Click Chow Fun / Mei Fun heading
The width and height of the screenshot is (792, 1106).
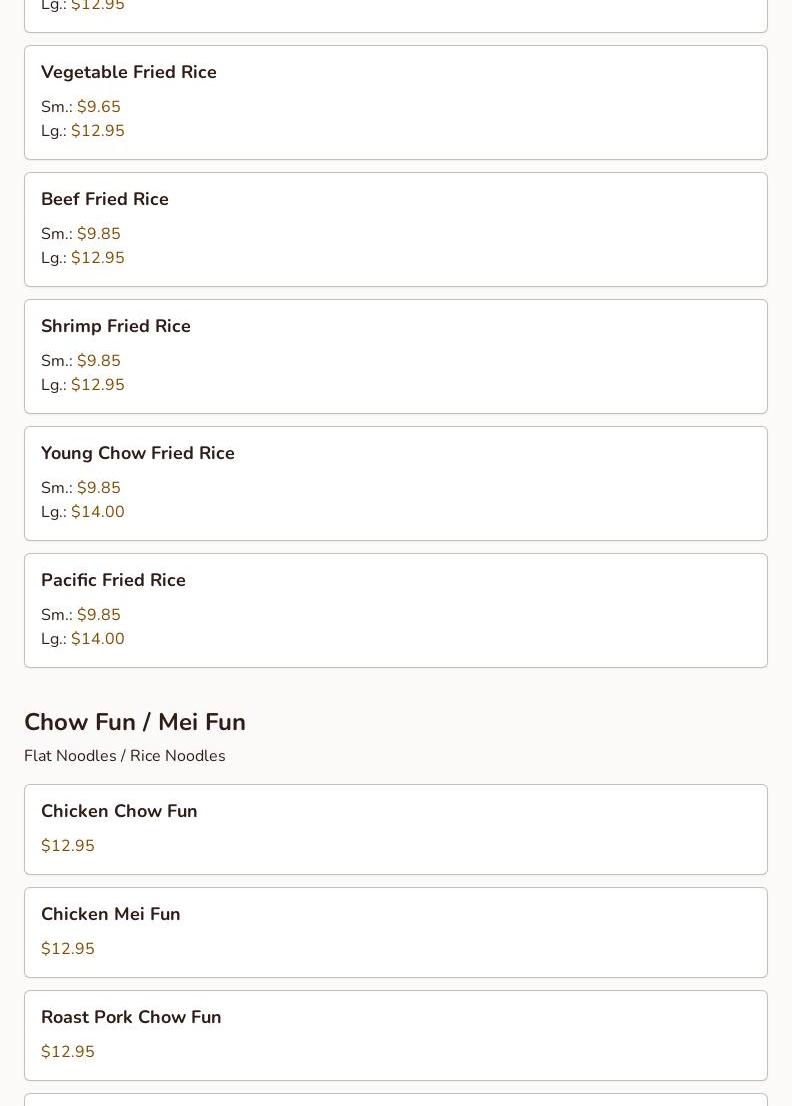click(x=135, y=722)
